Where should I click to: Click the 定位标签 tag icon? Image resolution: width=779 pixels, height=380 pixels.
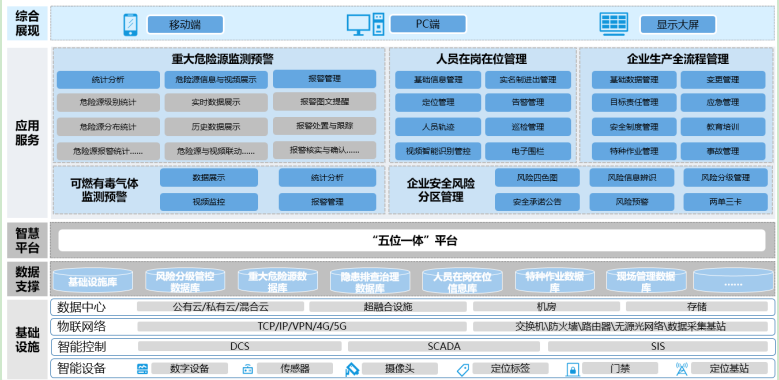click(463, 369)
